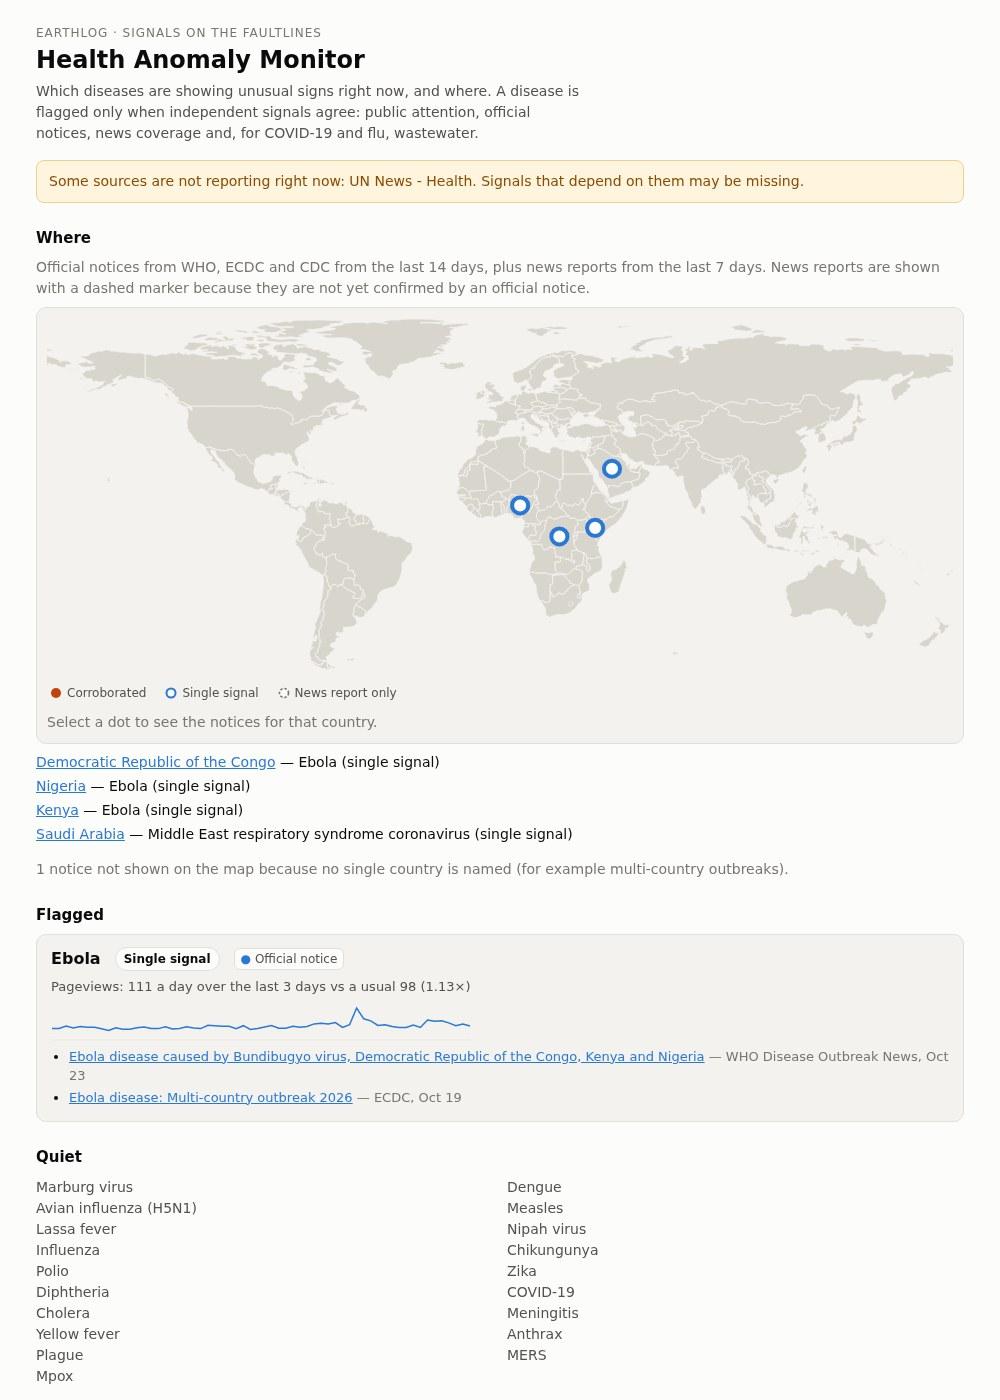Click 'Yellow fever' in Quiet list
Image resolution: width=1000 pixels, height=1400 pixels.
coord(78,1334)
